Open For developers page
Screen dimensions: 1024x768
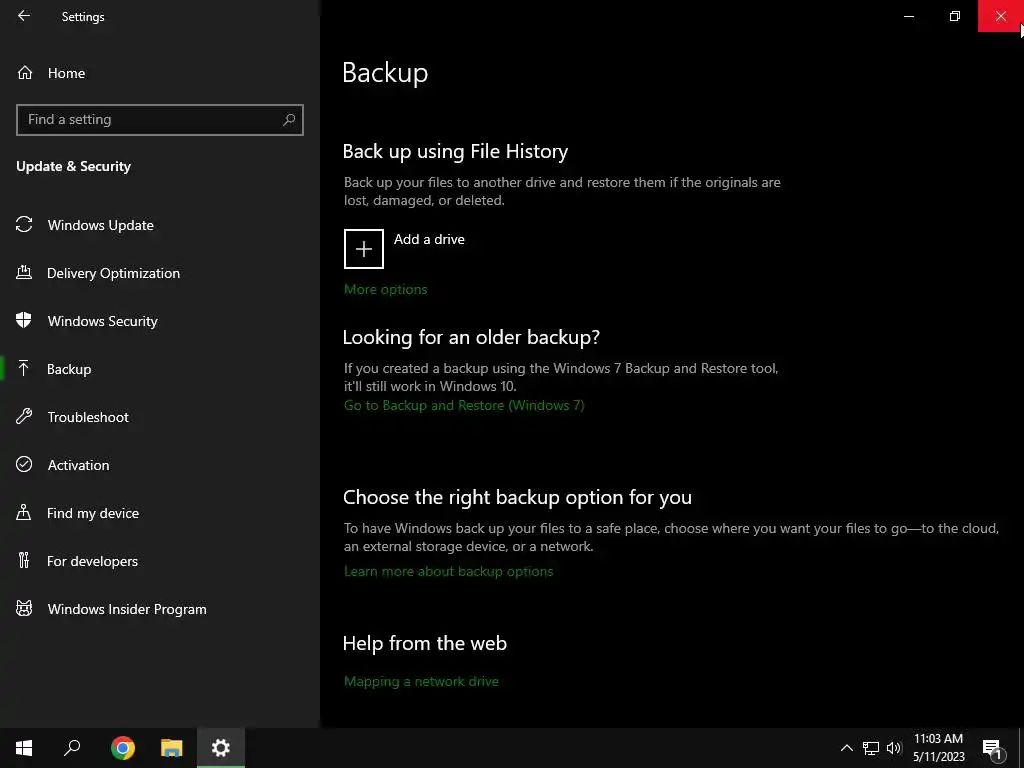tap(160, 561)
